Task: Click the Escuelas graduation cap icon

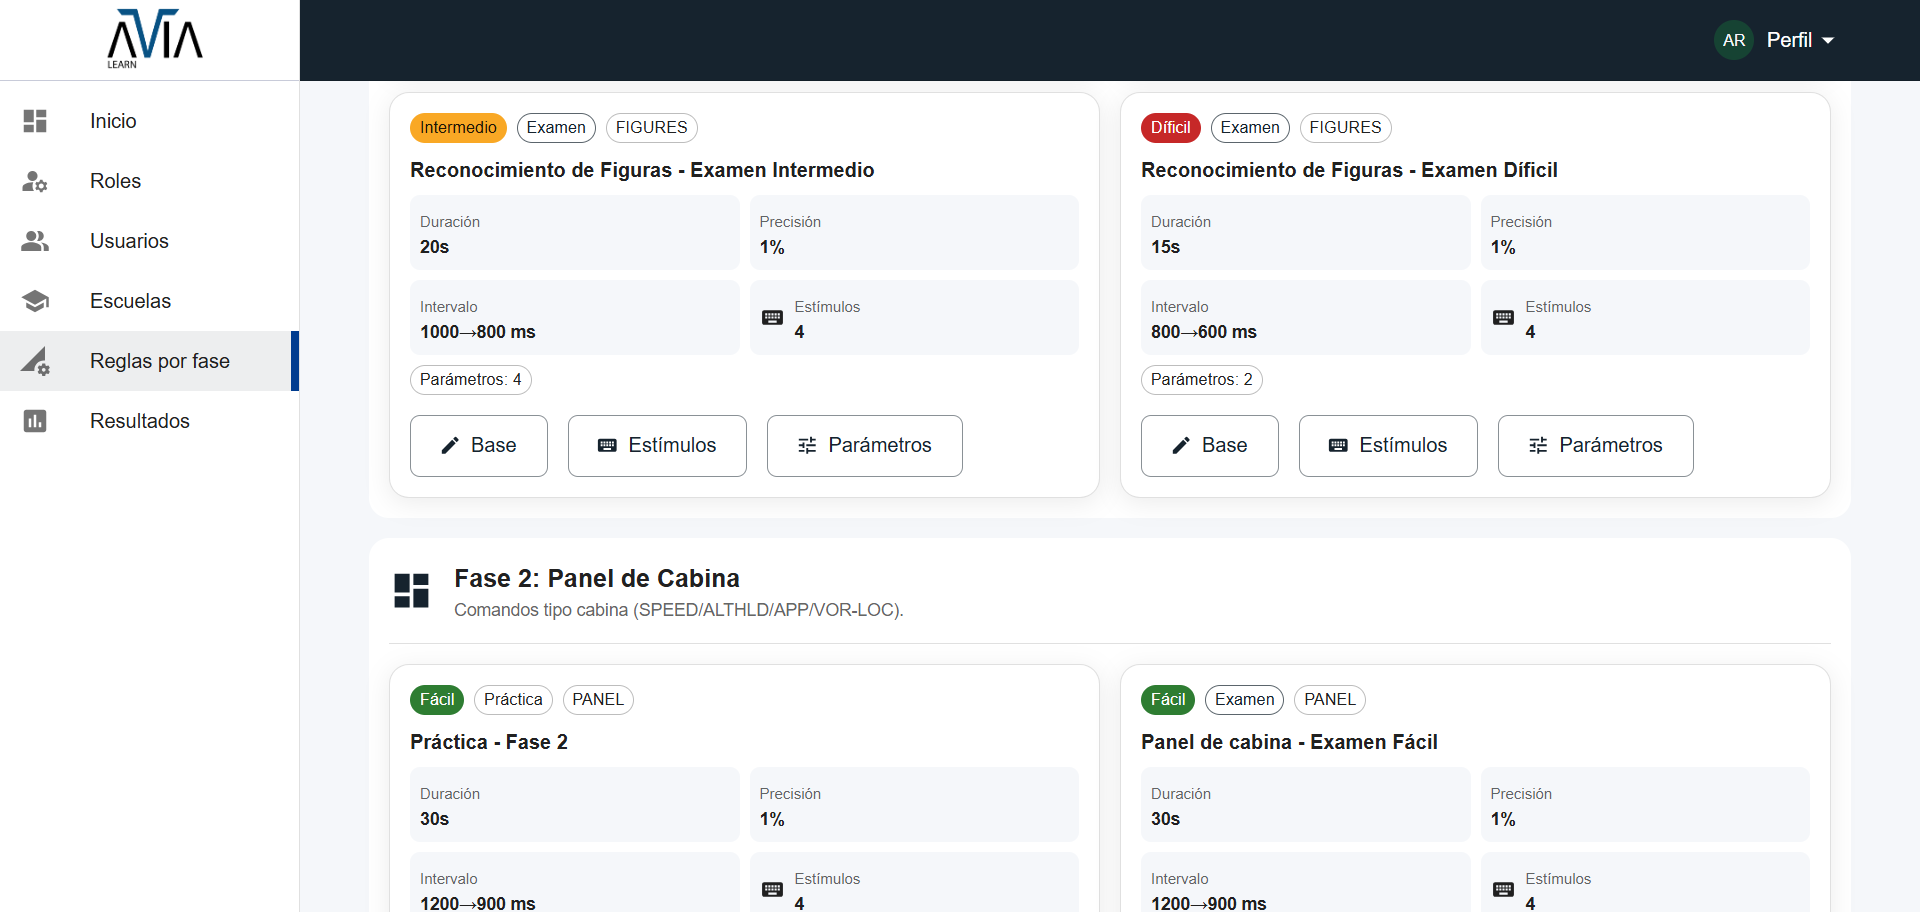Action: (x=35, y=301)
